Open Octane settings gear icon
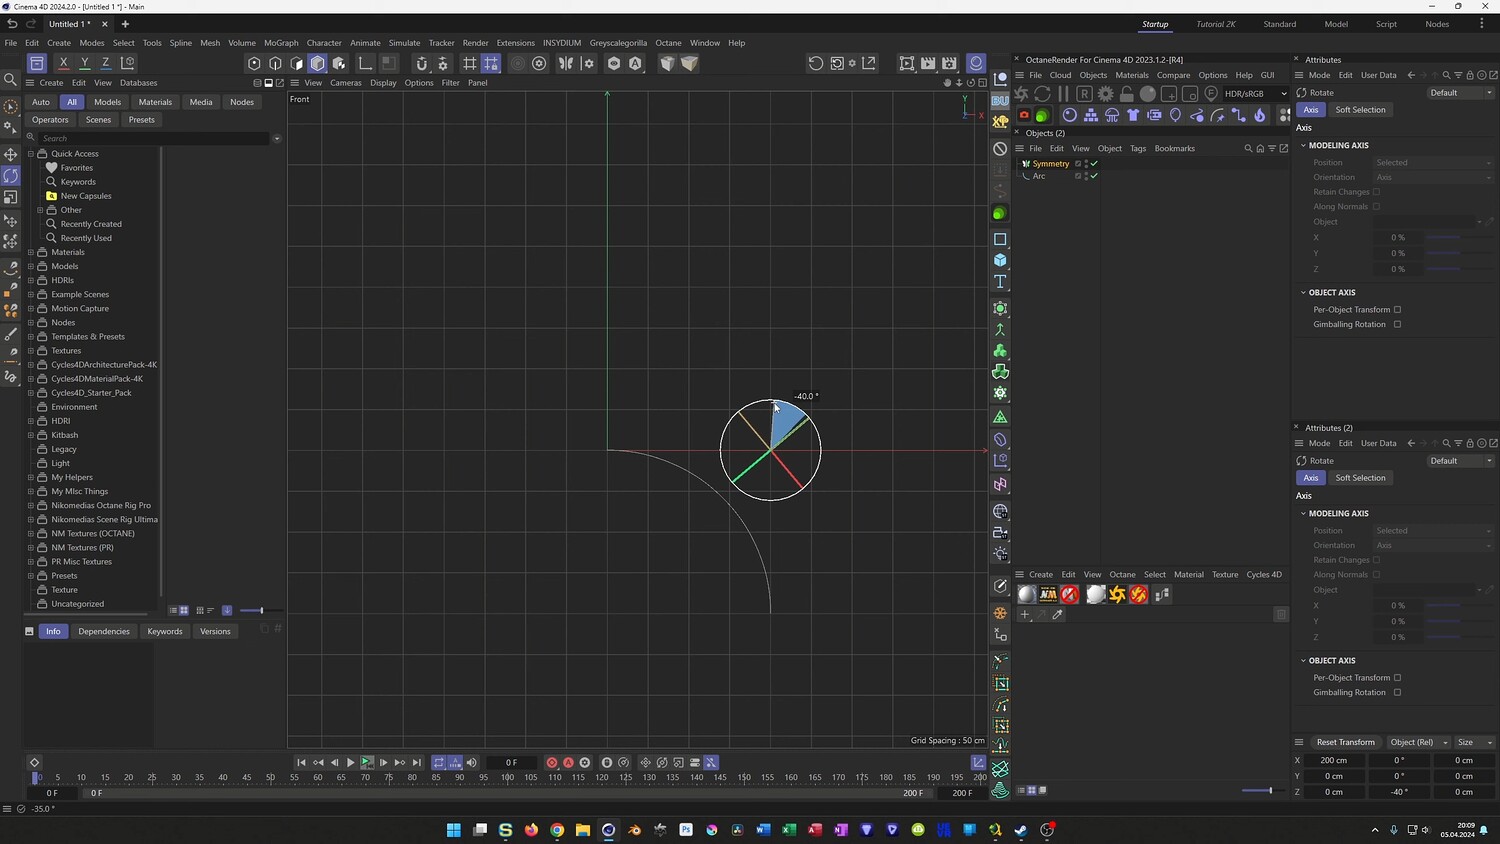The image size is (1500, 844). point(1105,93)
